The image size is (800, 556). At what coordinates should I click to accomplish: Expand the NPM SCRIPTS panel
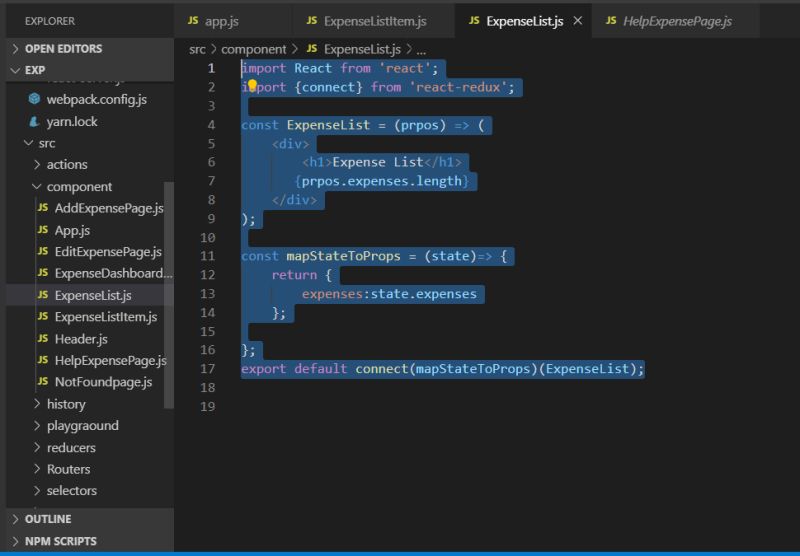pyautogui.click(x=90, y=541)
